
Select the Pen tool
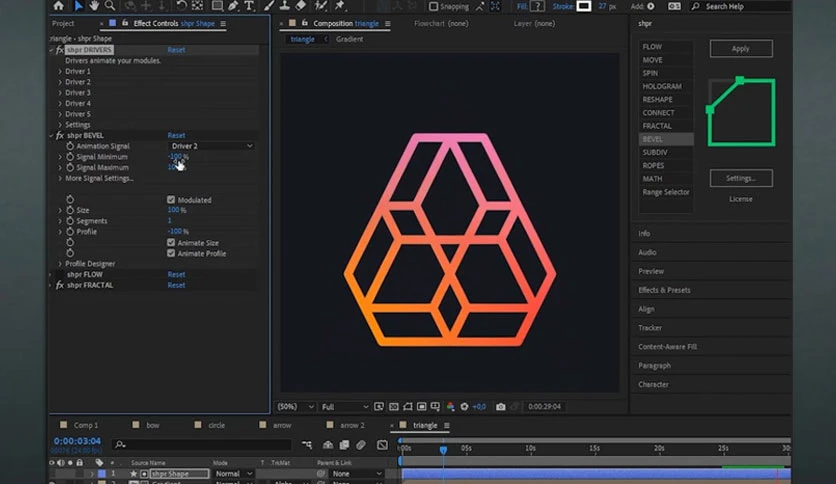[x=233, y=6]
